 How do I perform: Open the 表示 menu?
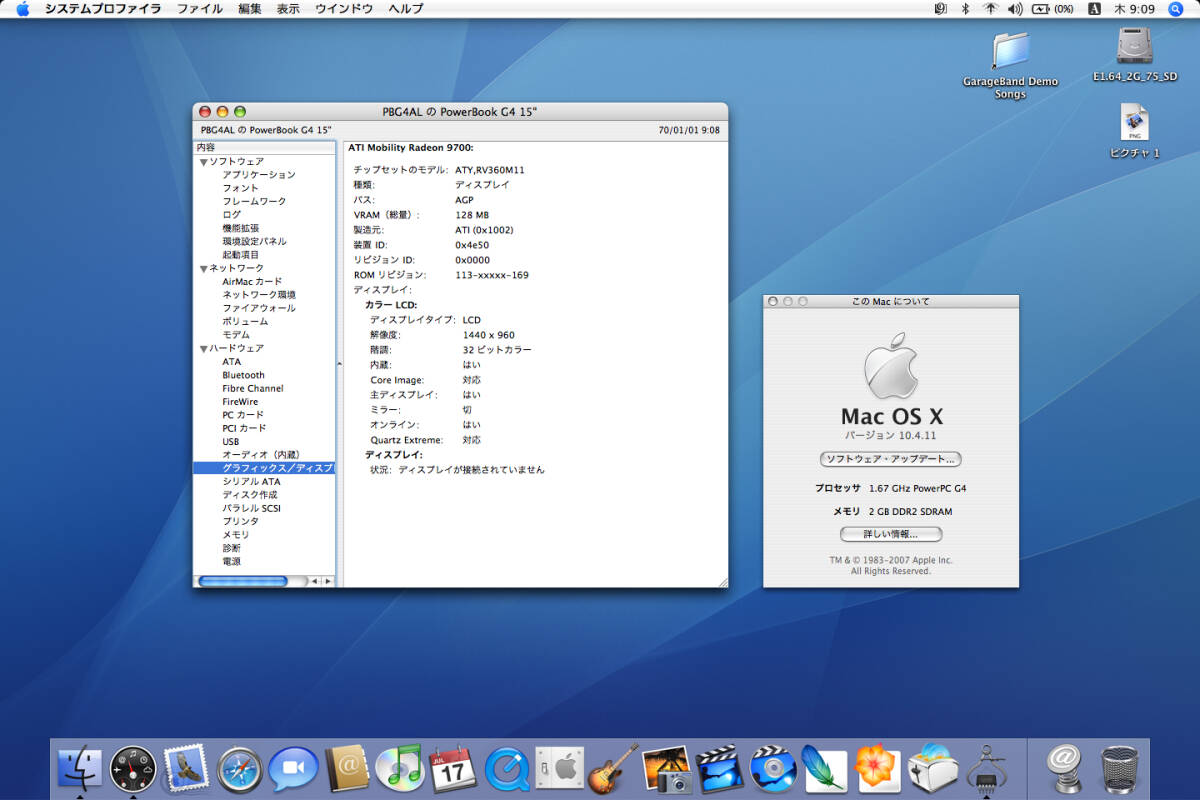pos(288,9)
